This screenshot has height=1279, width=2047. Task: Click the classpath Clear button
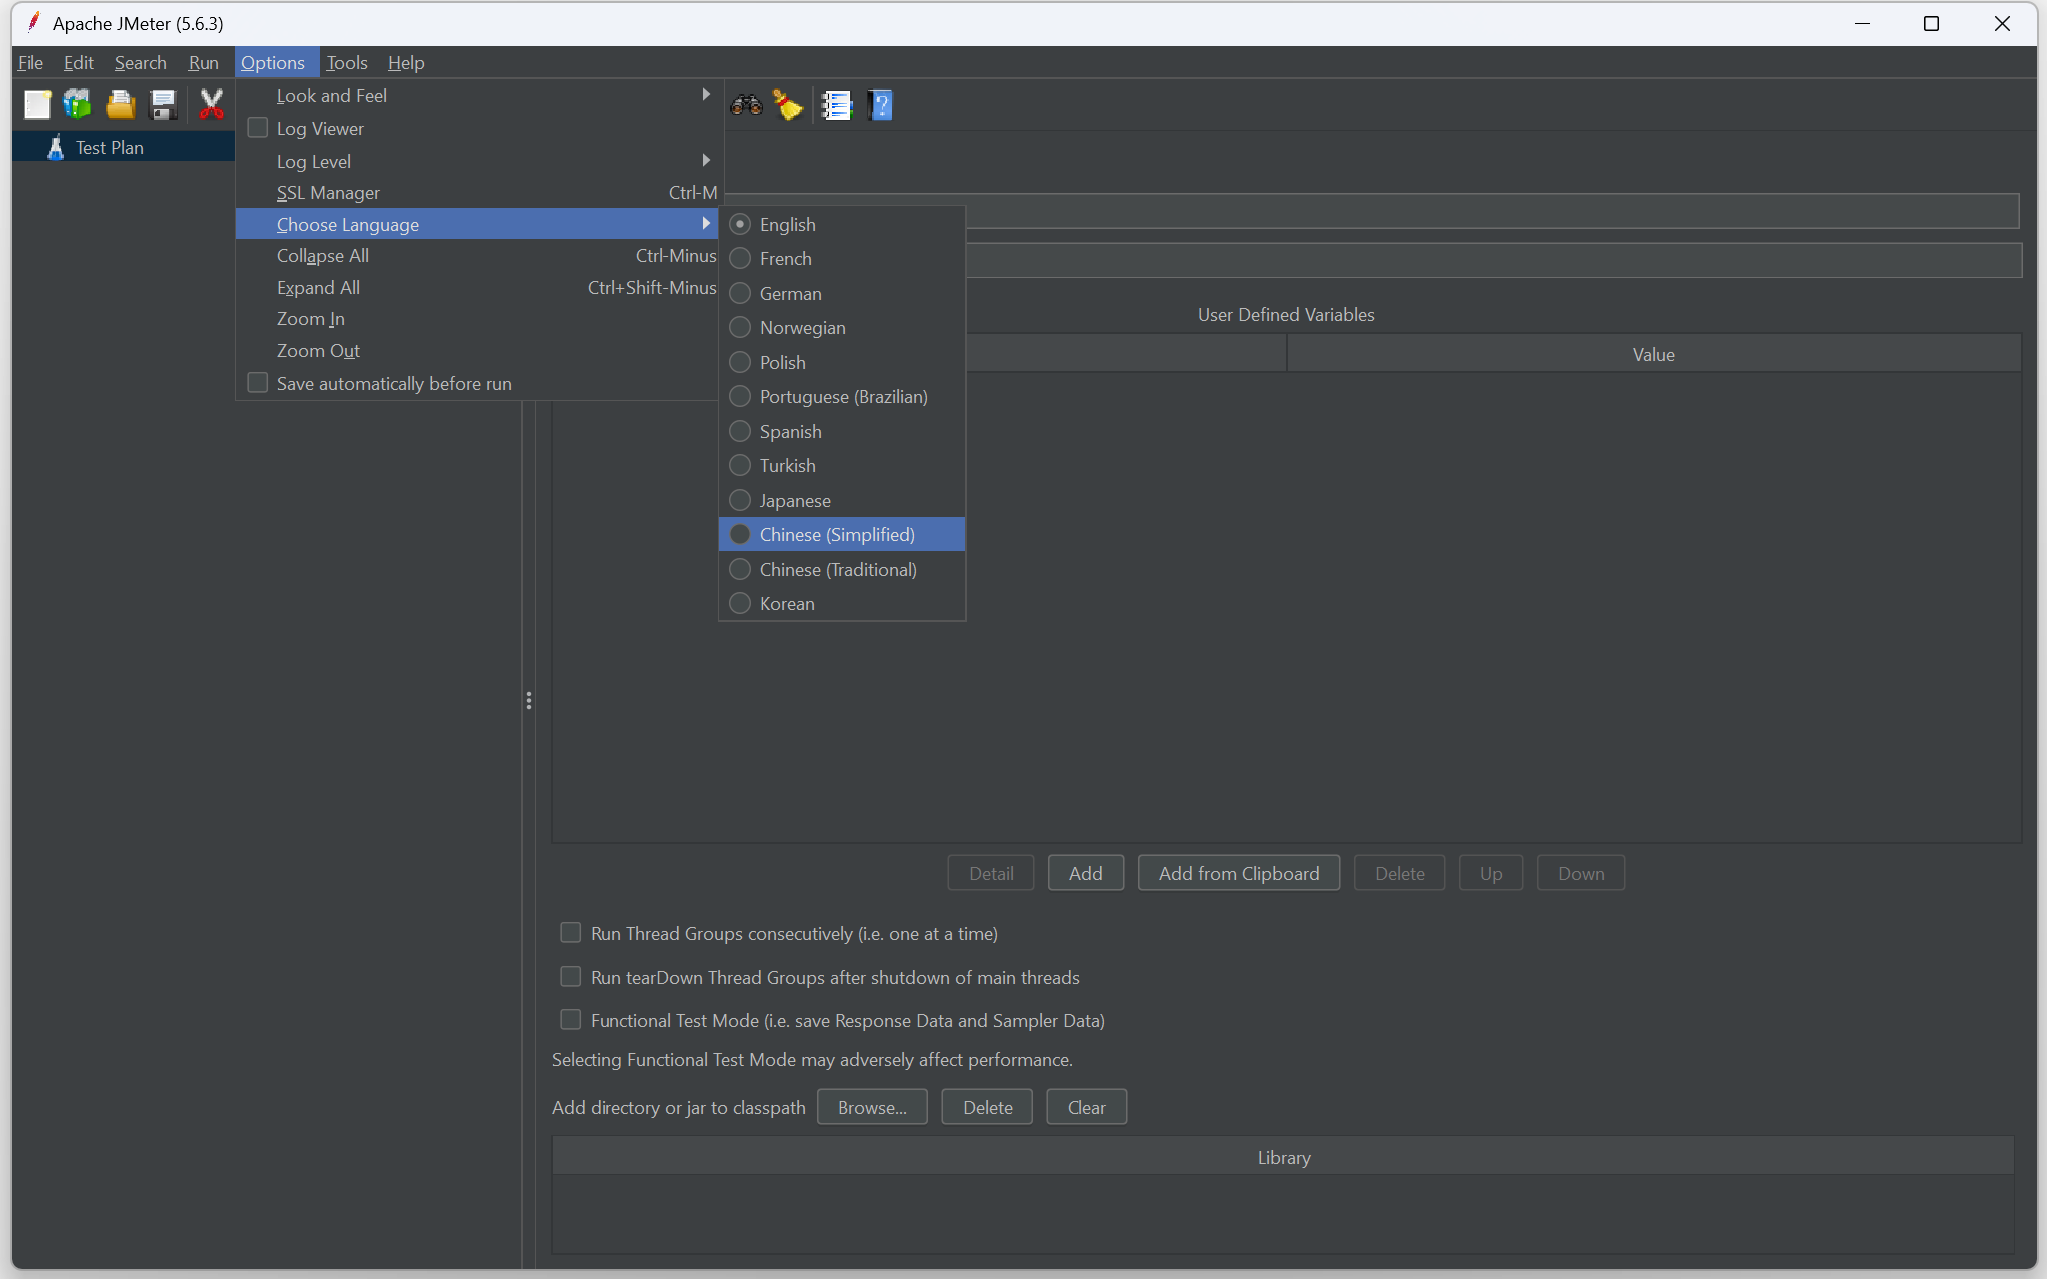1087,1107
